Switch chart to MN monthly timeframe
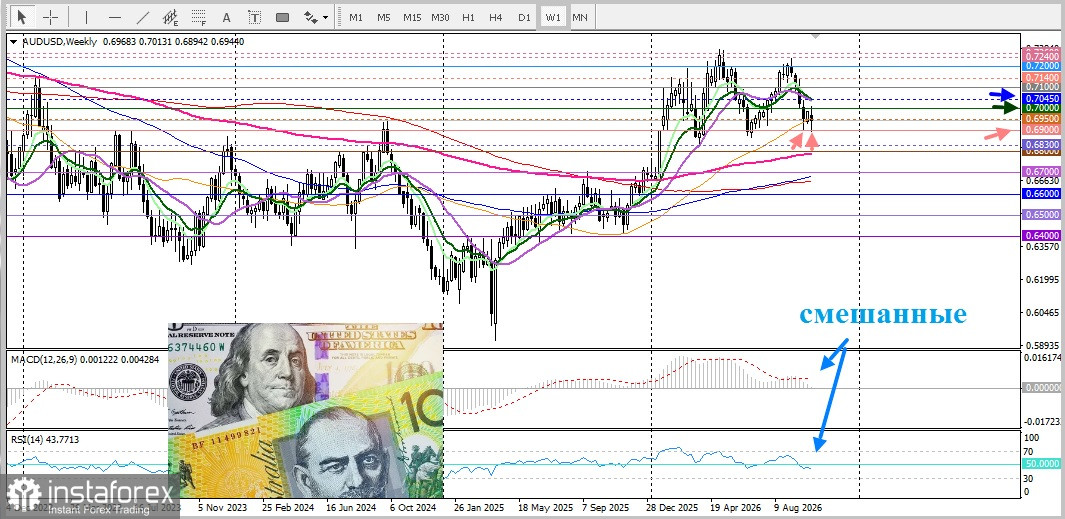This screenshot has width=1065, height=519. point(579,17)
